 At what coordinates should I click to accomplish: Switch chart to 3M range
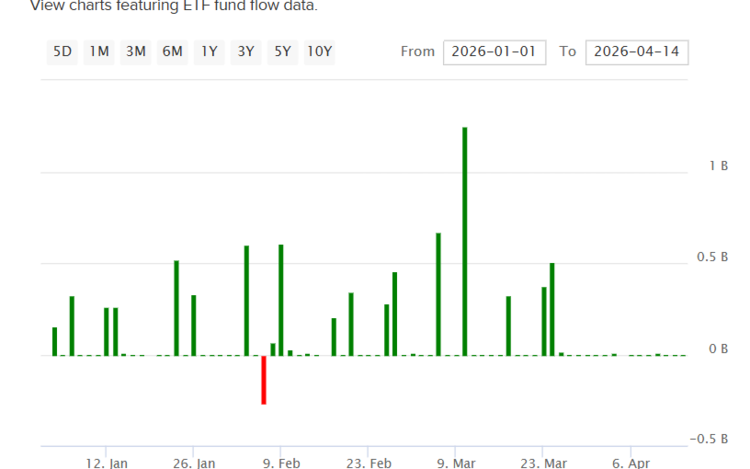coord(136,52)
